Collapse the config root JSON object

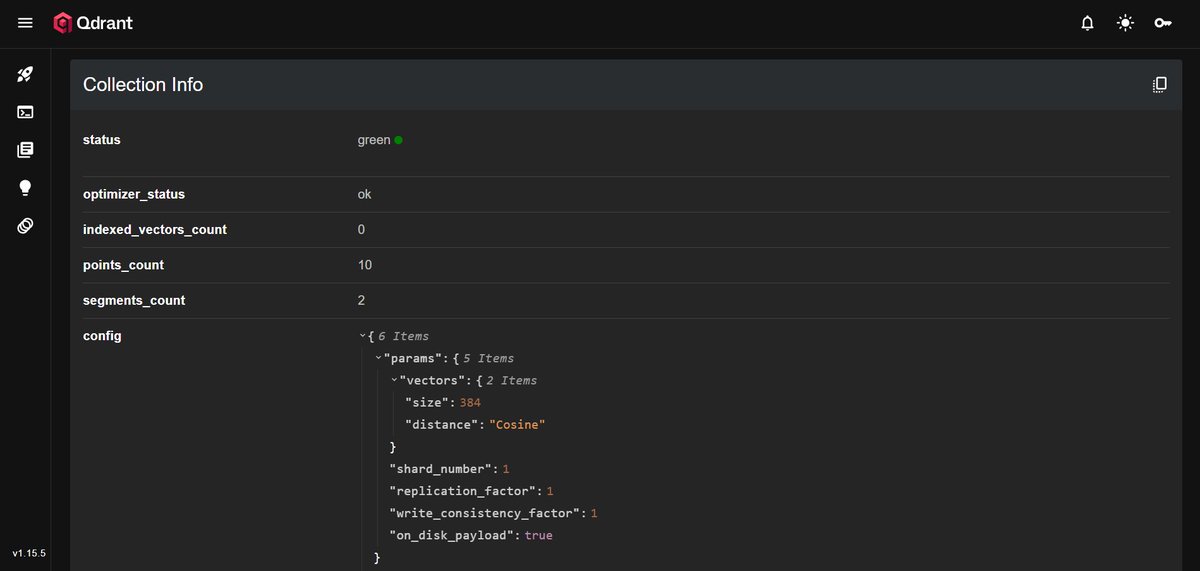click(361, 337)
